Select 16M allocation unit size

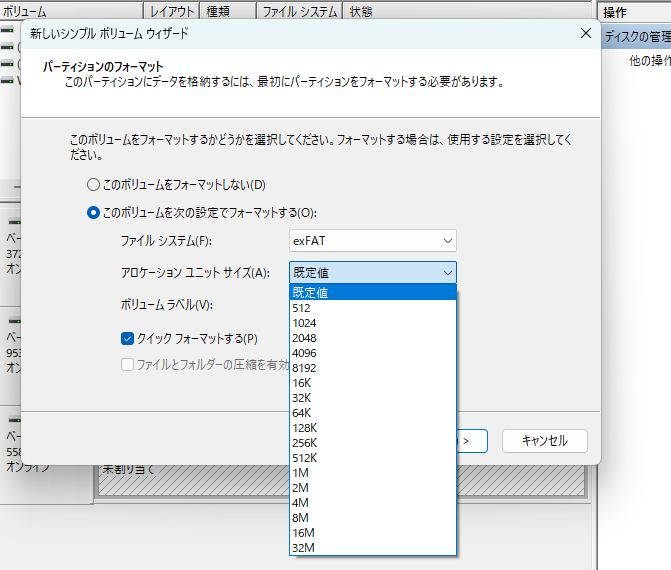(x=373, y=533)
